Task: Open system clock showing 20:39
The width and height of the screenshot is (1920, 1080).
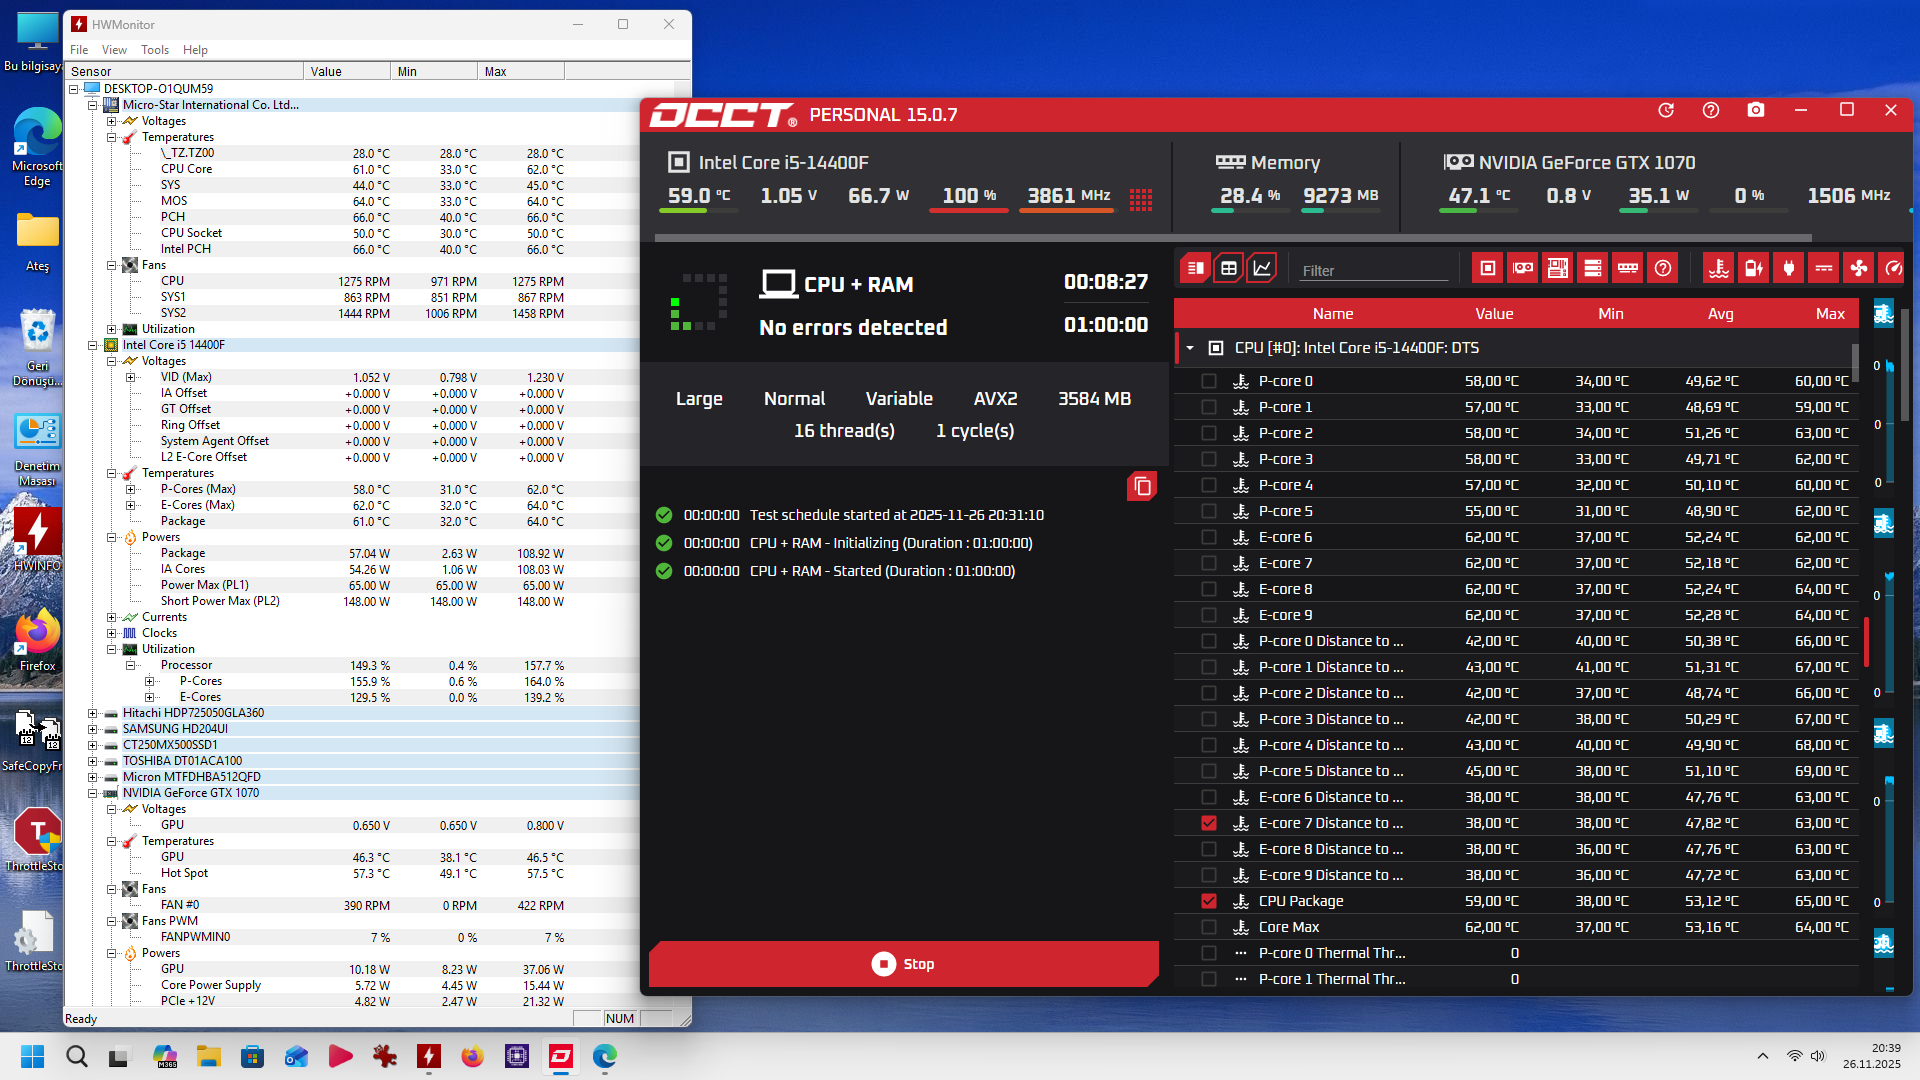Action: (1872, 1056)
